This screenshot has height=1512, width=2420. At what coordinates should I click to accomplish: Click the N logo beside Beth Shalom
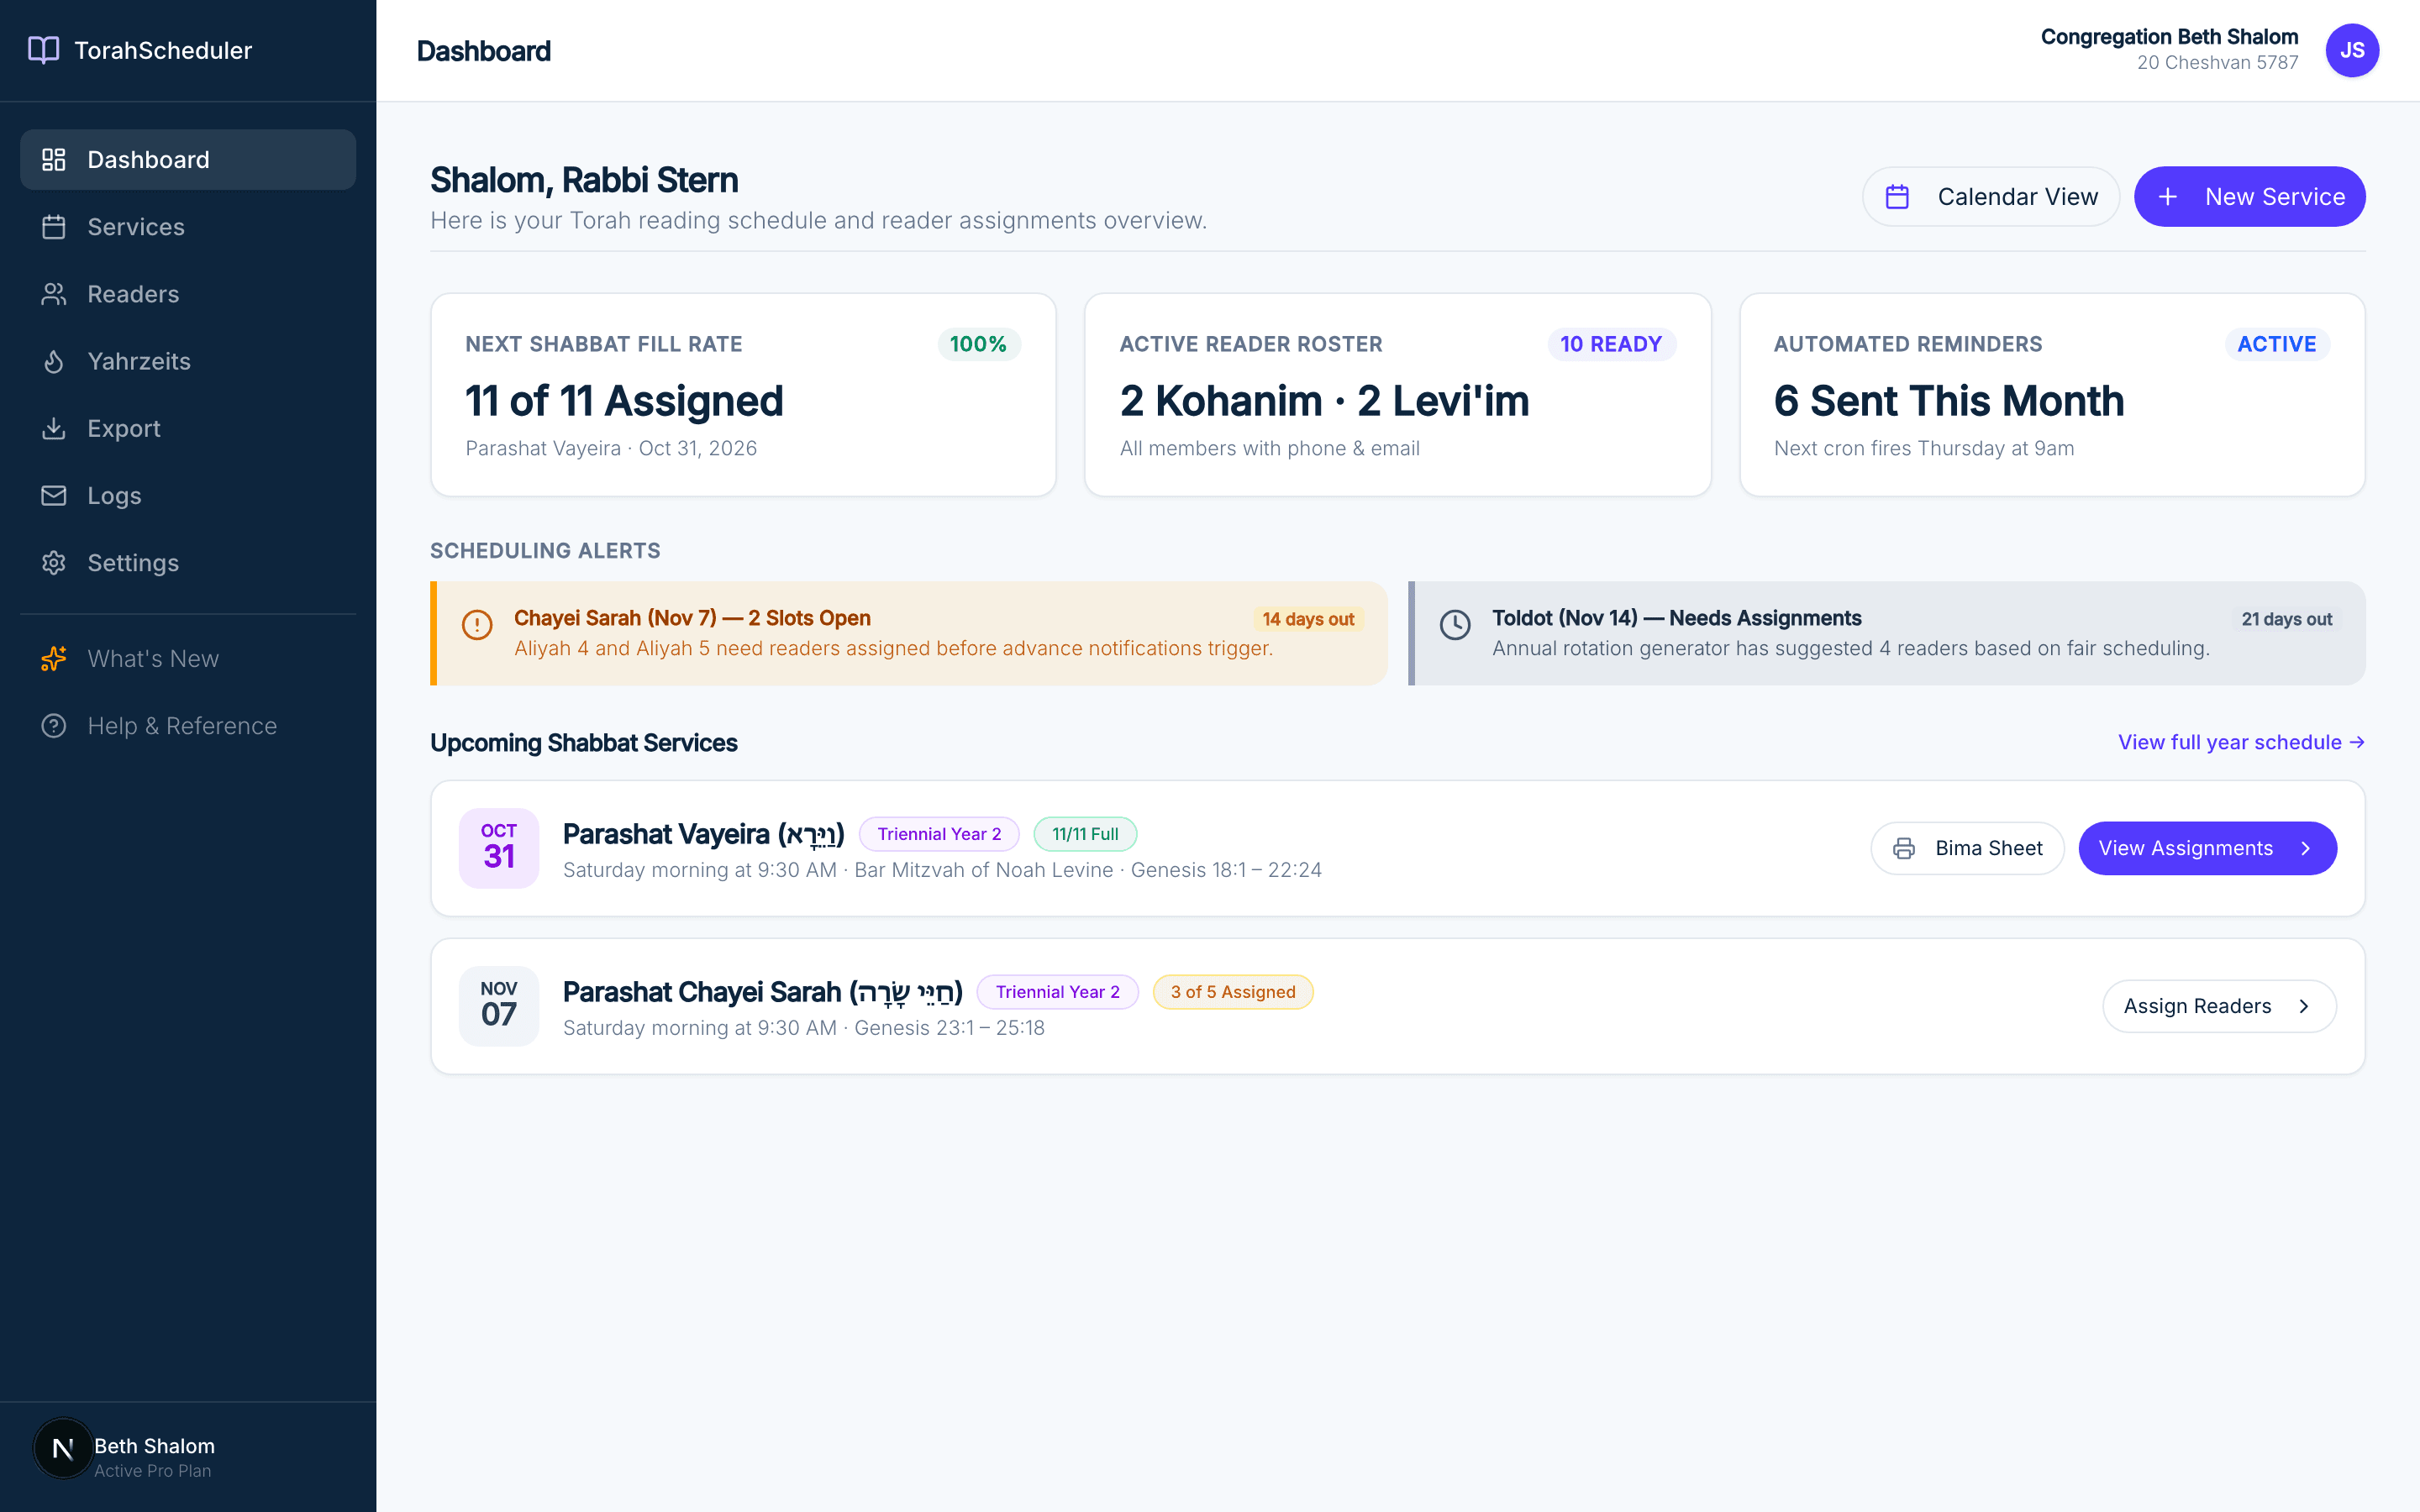[63, 1448]
